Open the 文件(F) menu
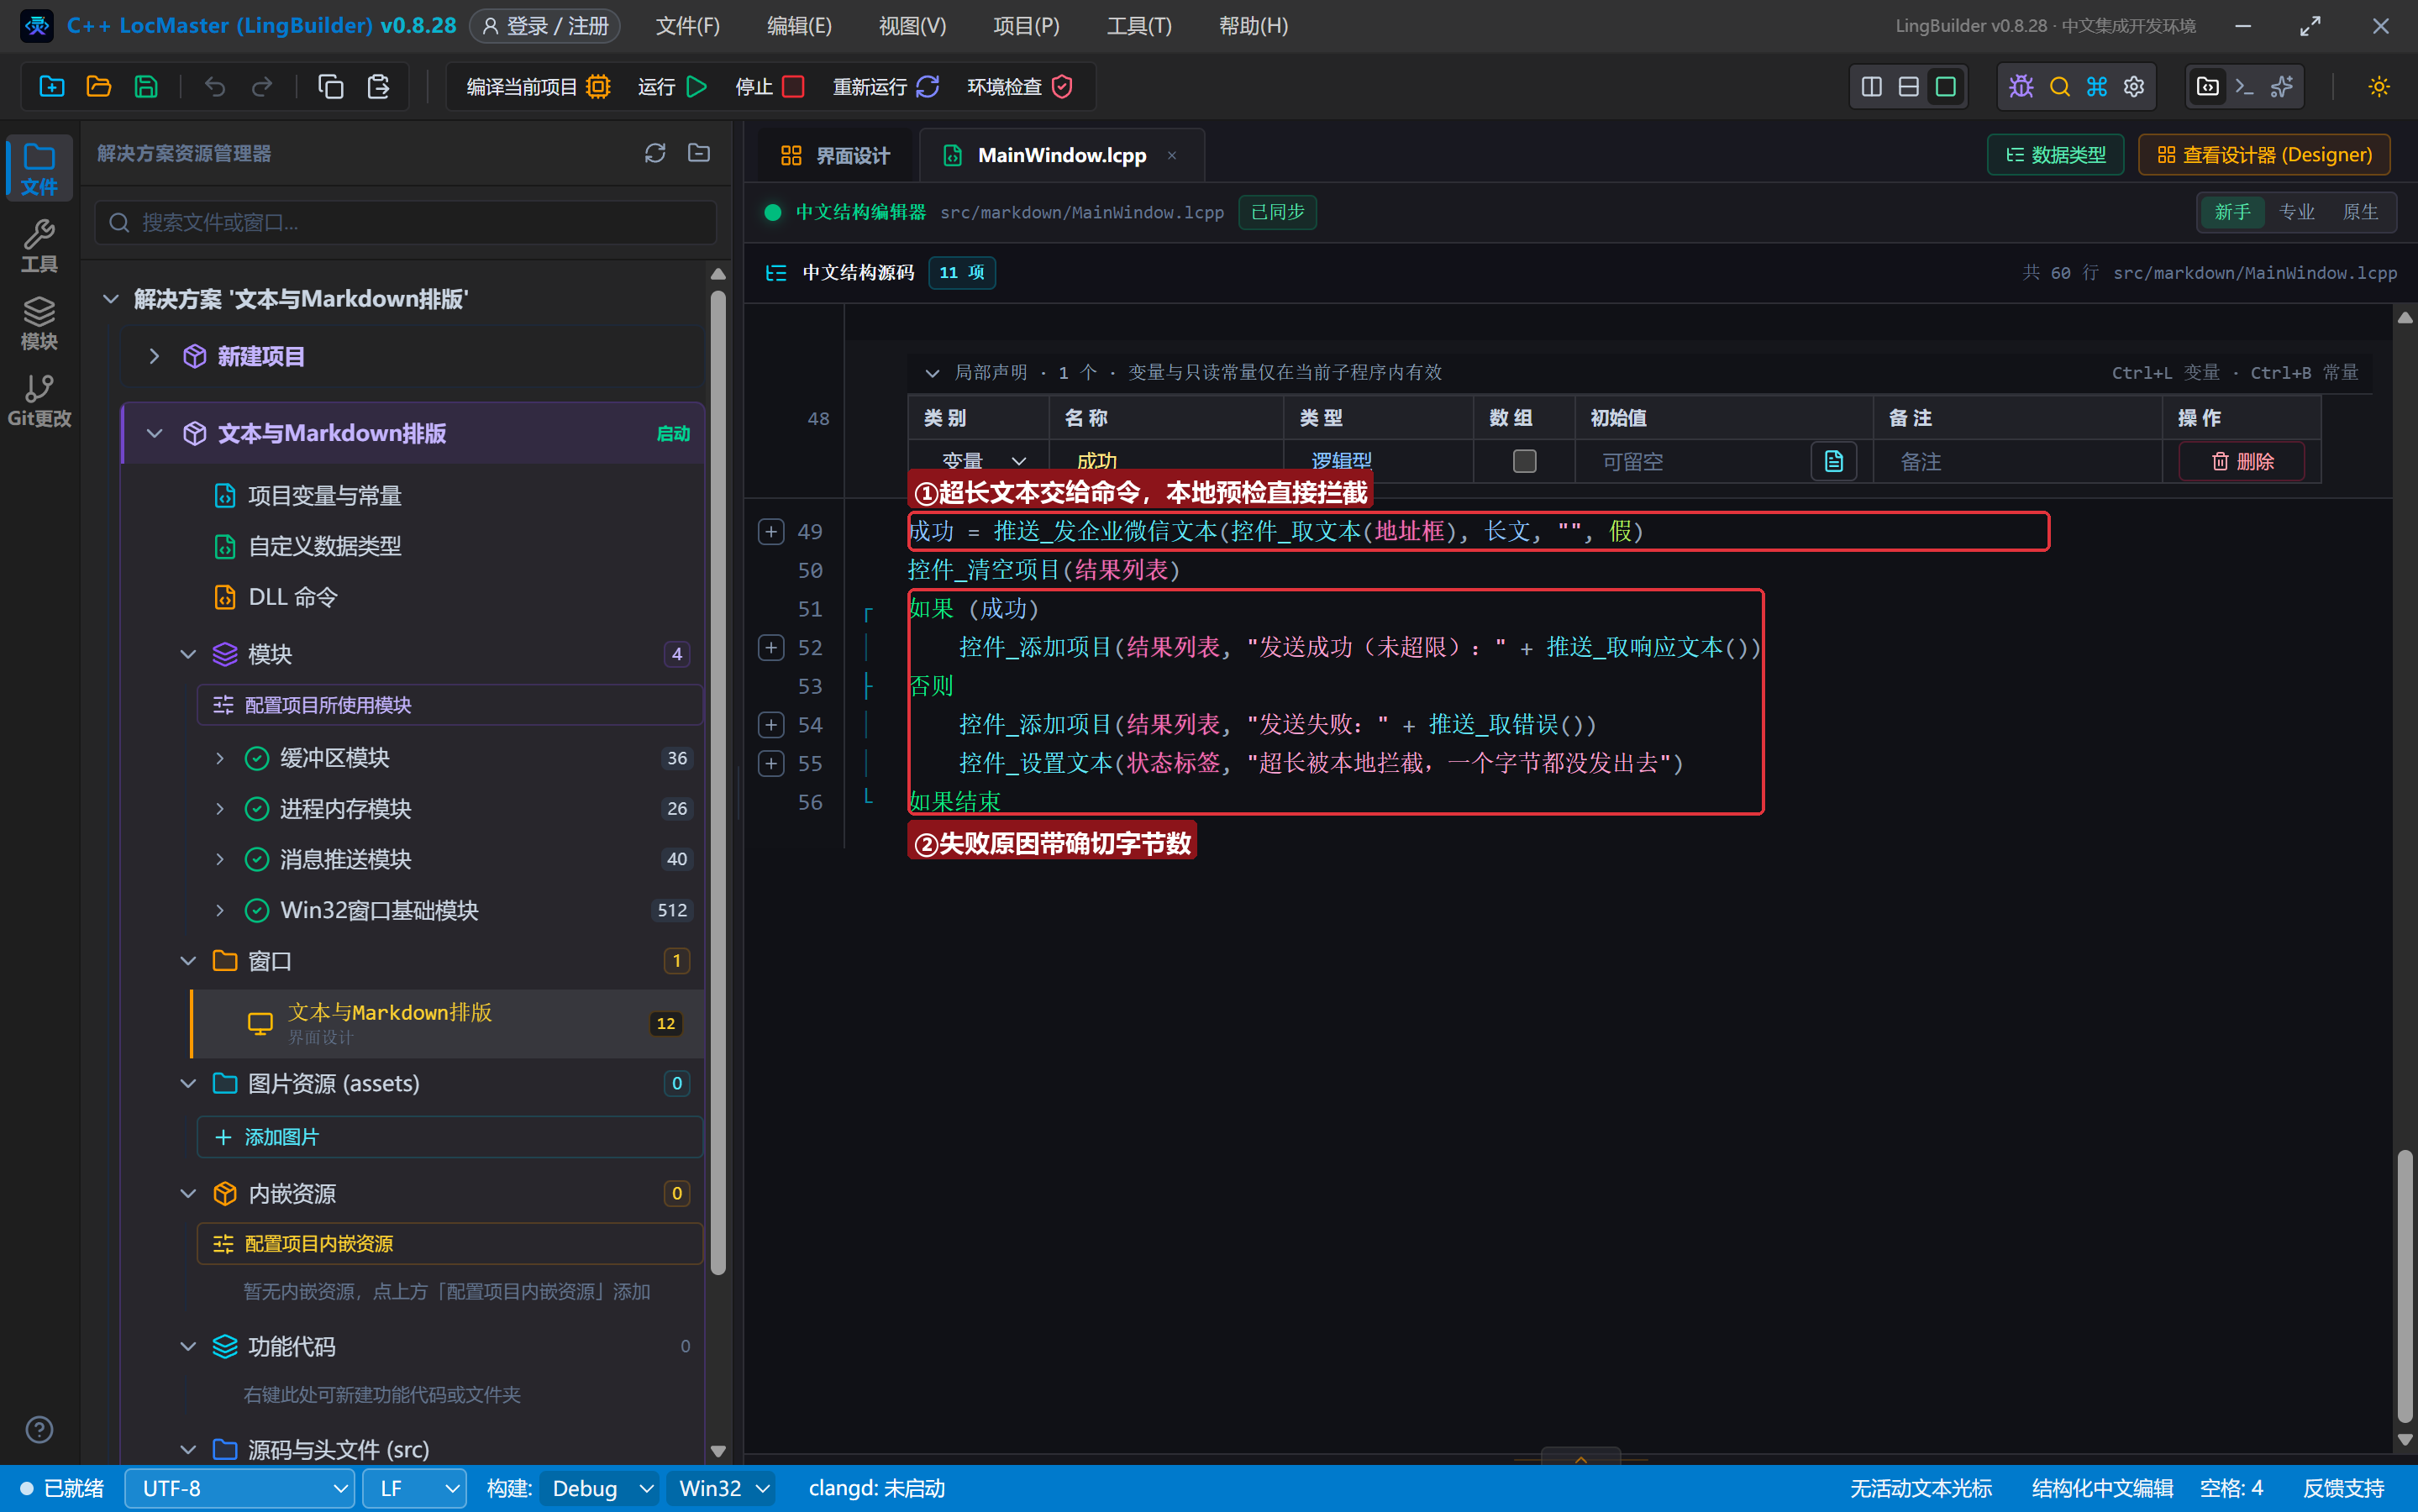The height and width of the screenshot is (1512, 2418). tap(688, 26)
